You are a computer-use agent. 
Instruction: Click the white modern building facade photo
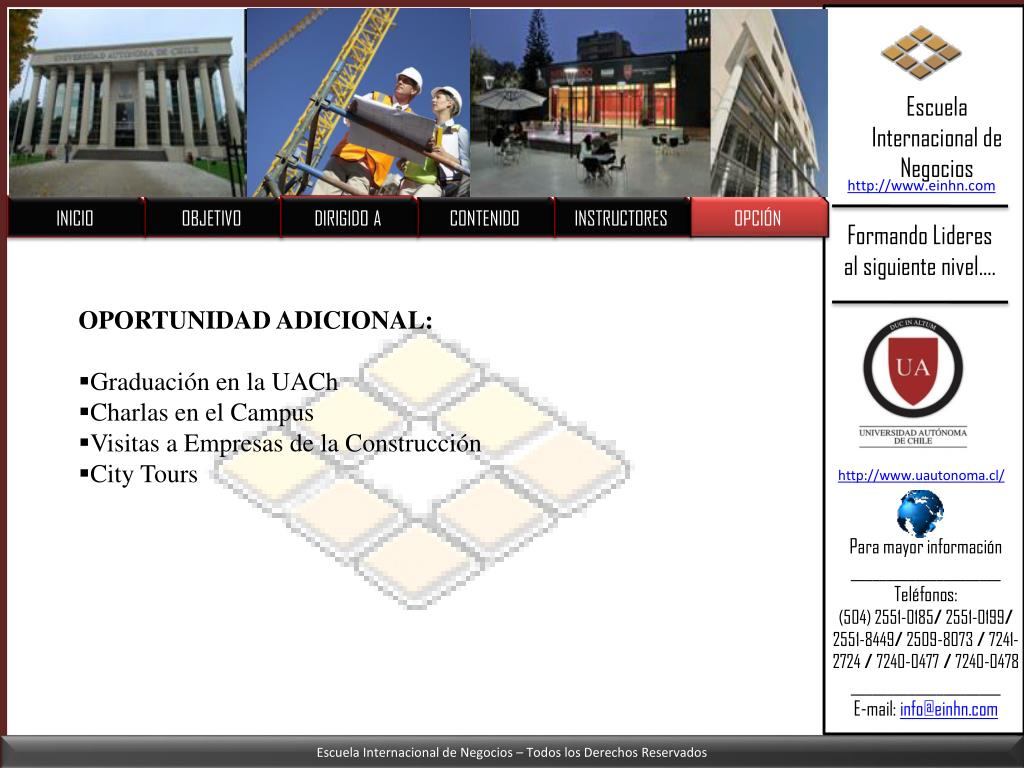coord(769,103)
